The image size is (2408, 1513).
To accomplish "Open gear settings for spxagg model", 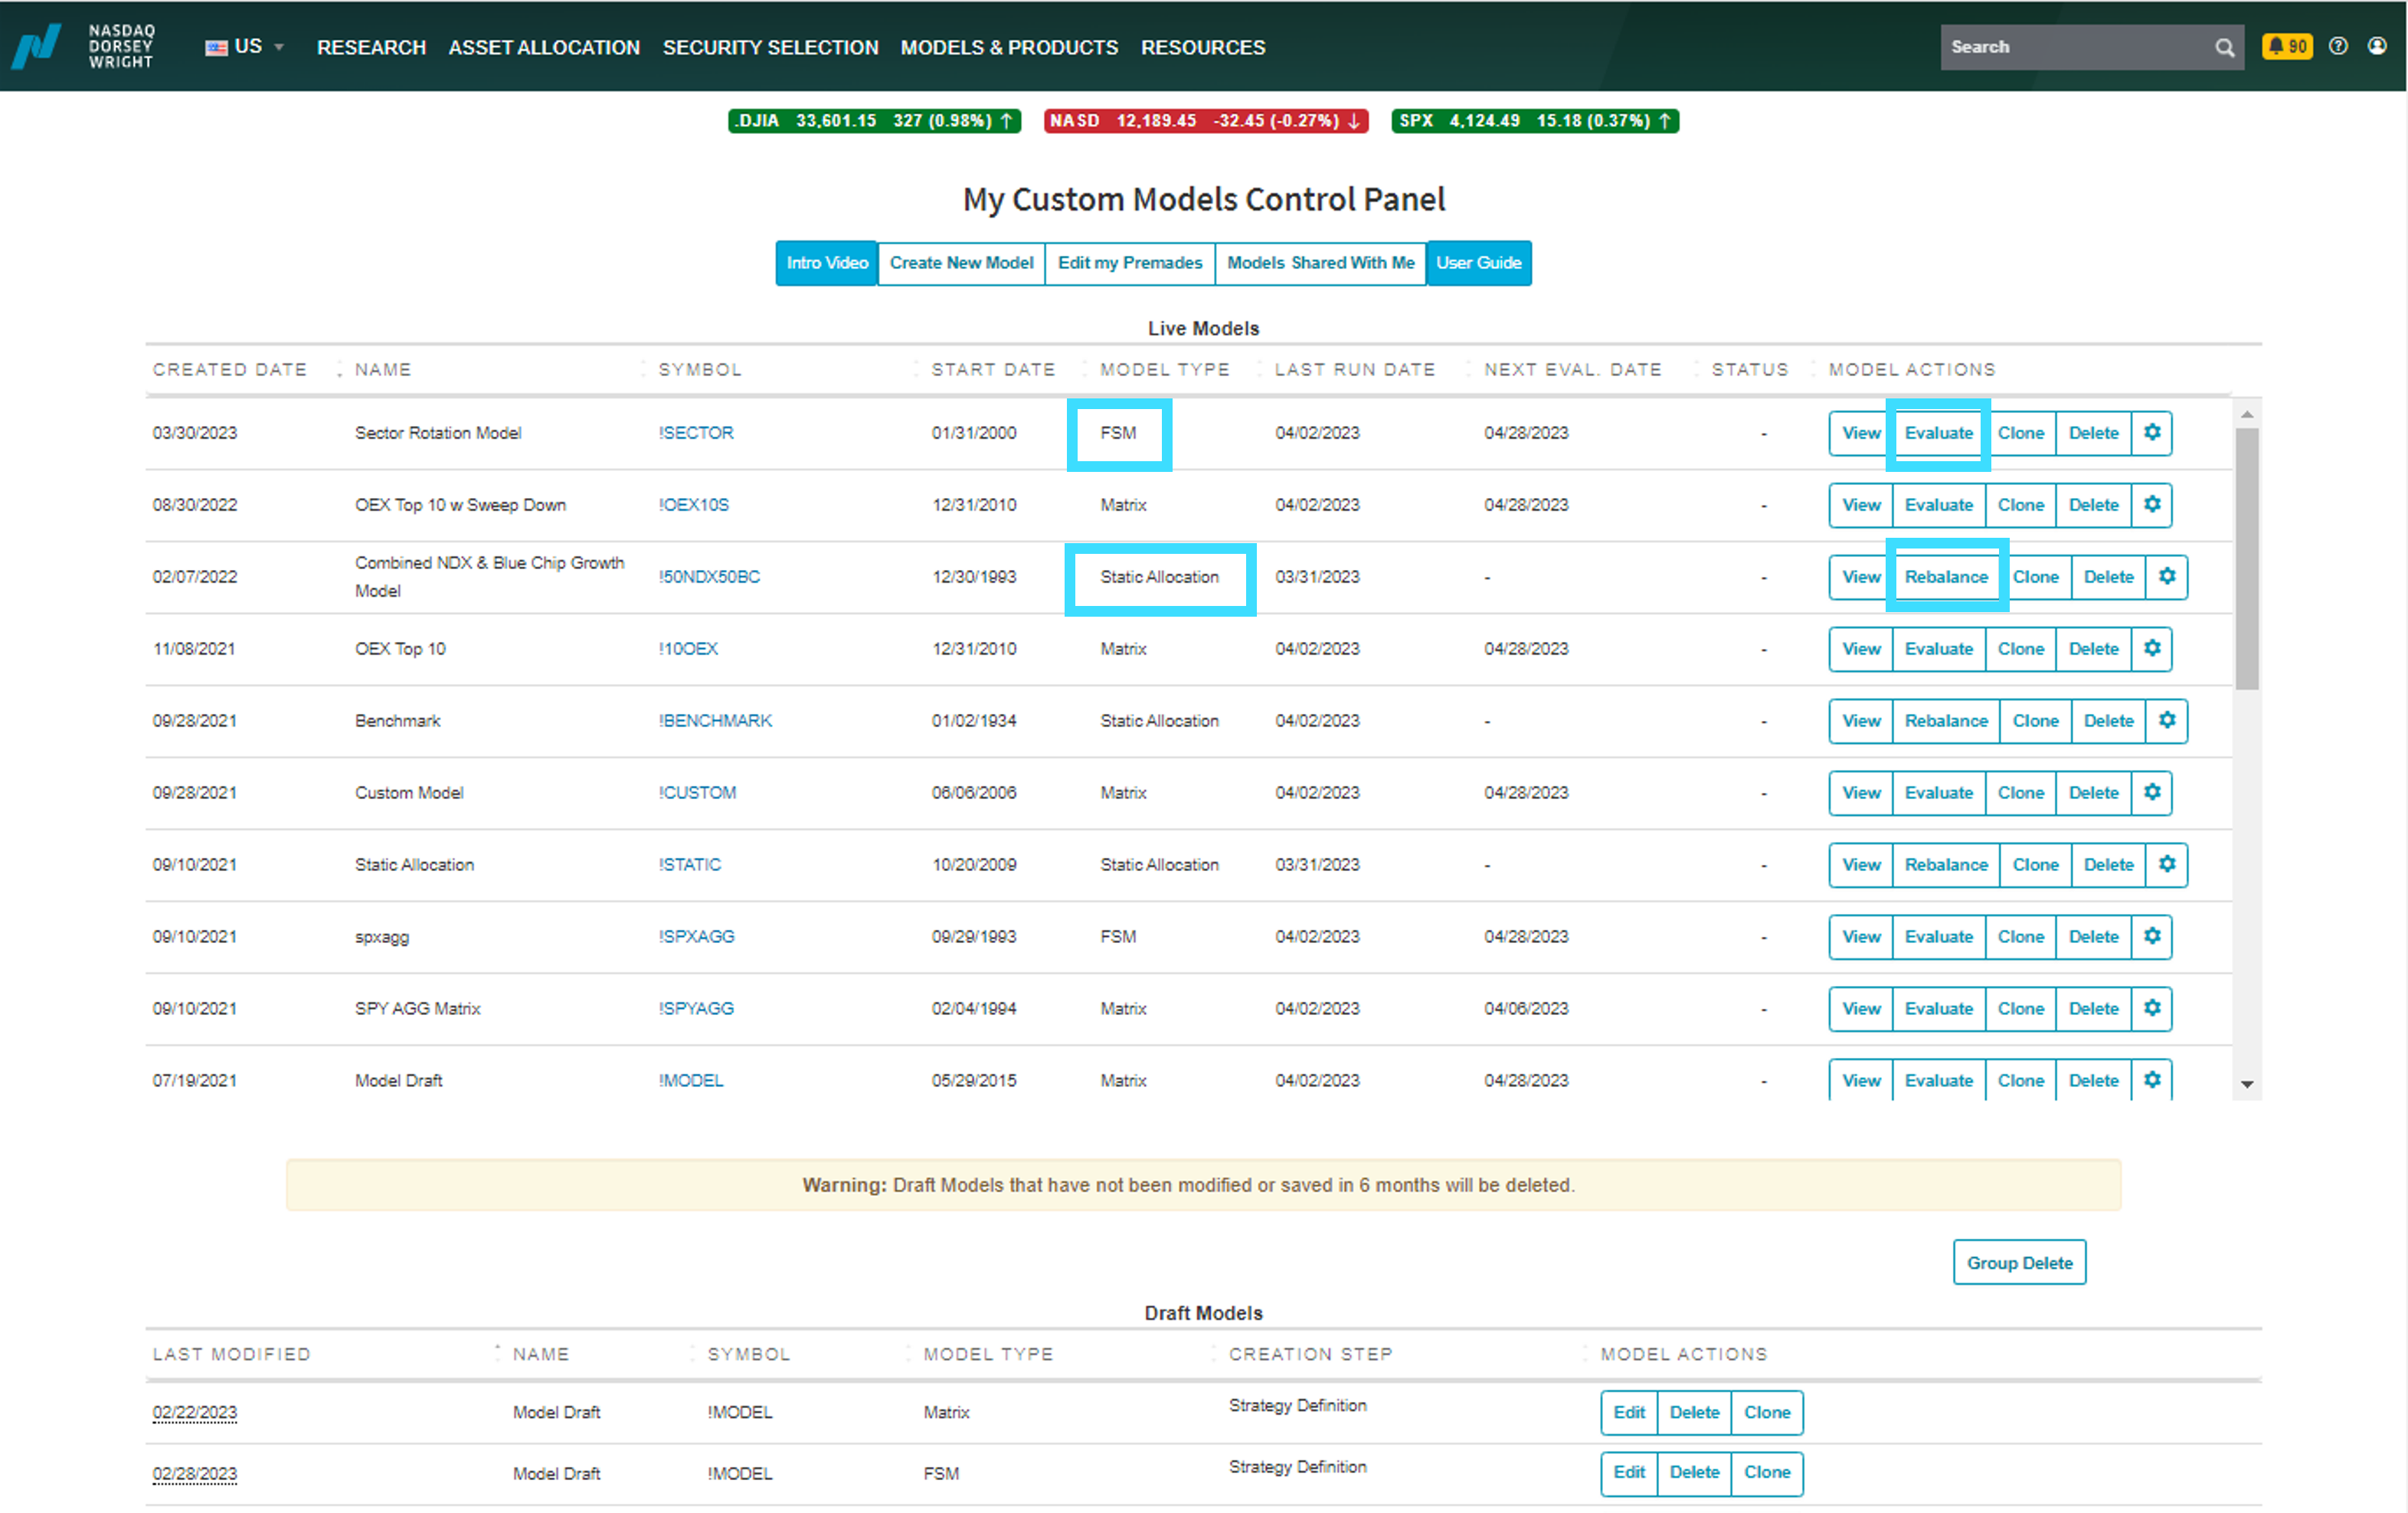I will [2151, 936].
